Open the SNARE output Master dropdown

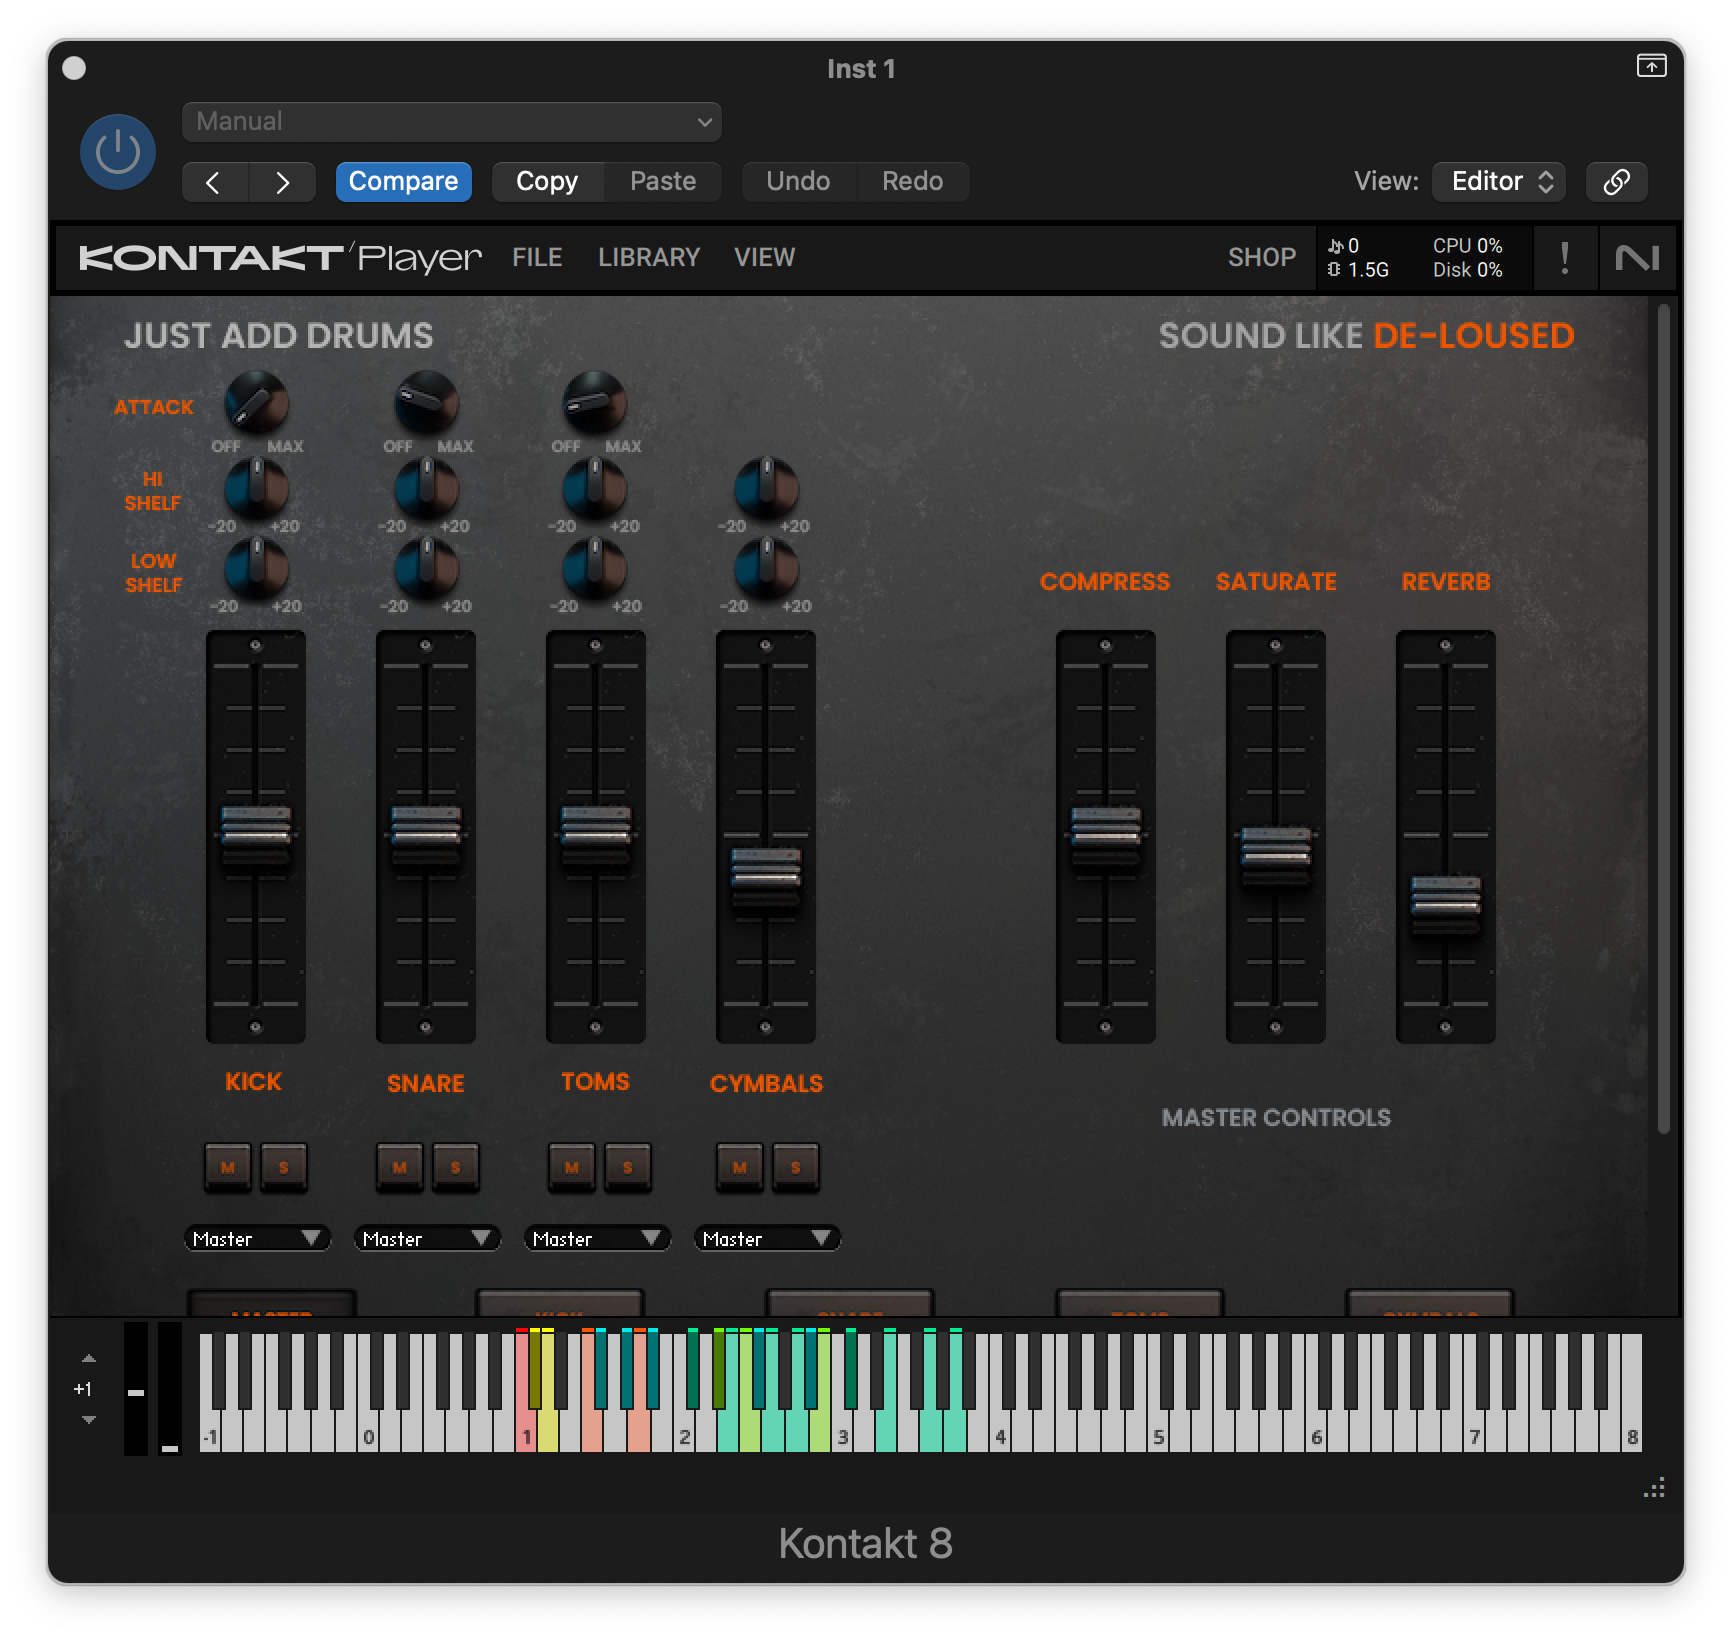pyautogui.click(x=428, y=1239)
